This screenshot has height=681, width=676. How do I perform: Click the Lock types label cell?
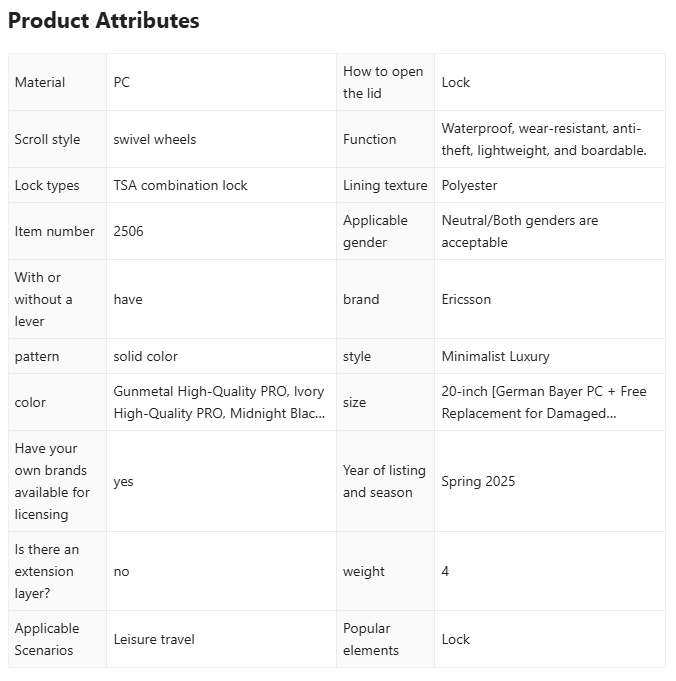click(57, 185)
